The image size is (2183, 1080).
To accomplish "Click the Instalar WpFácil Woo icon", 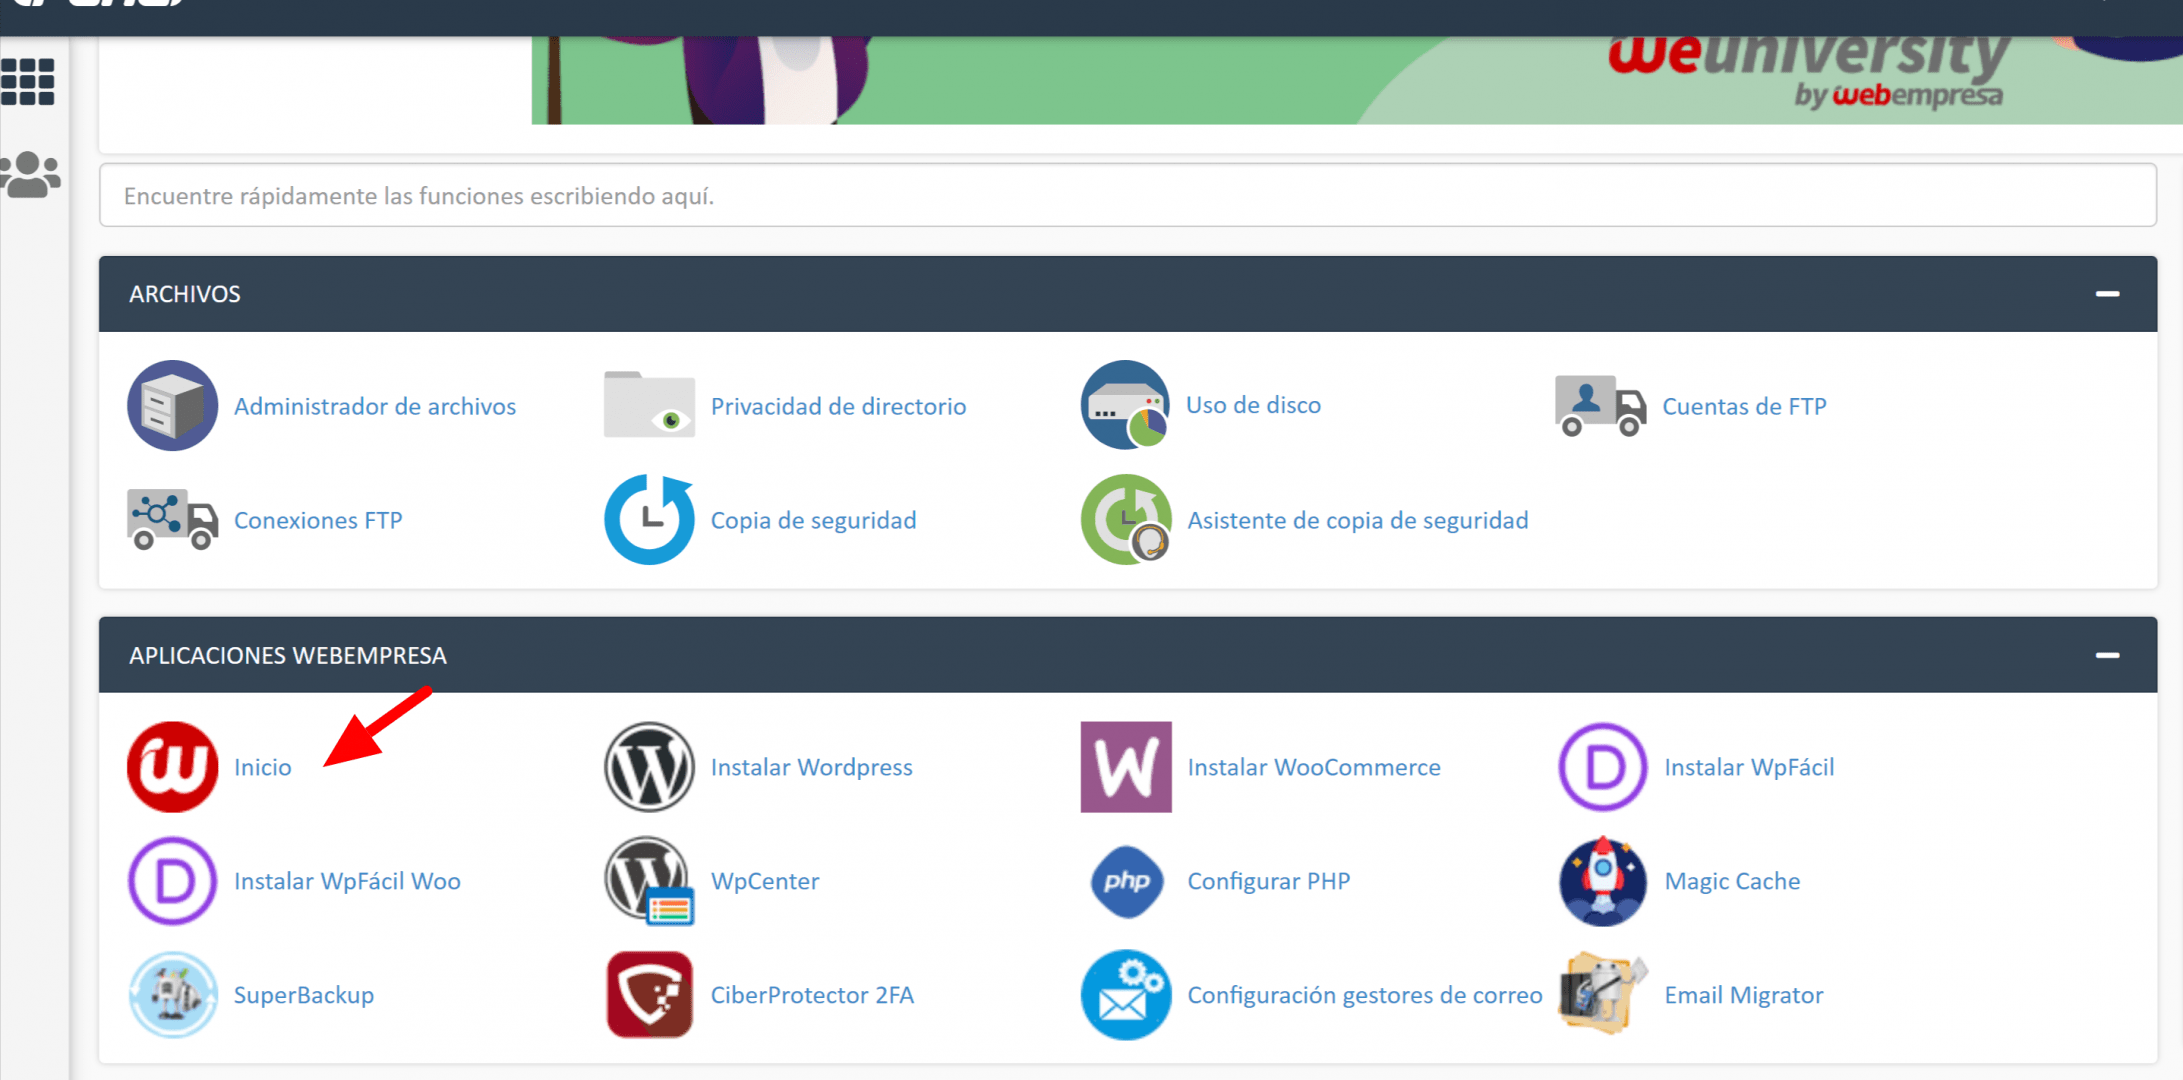I will coord(172,881).
